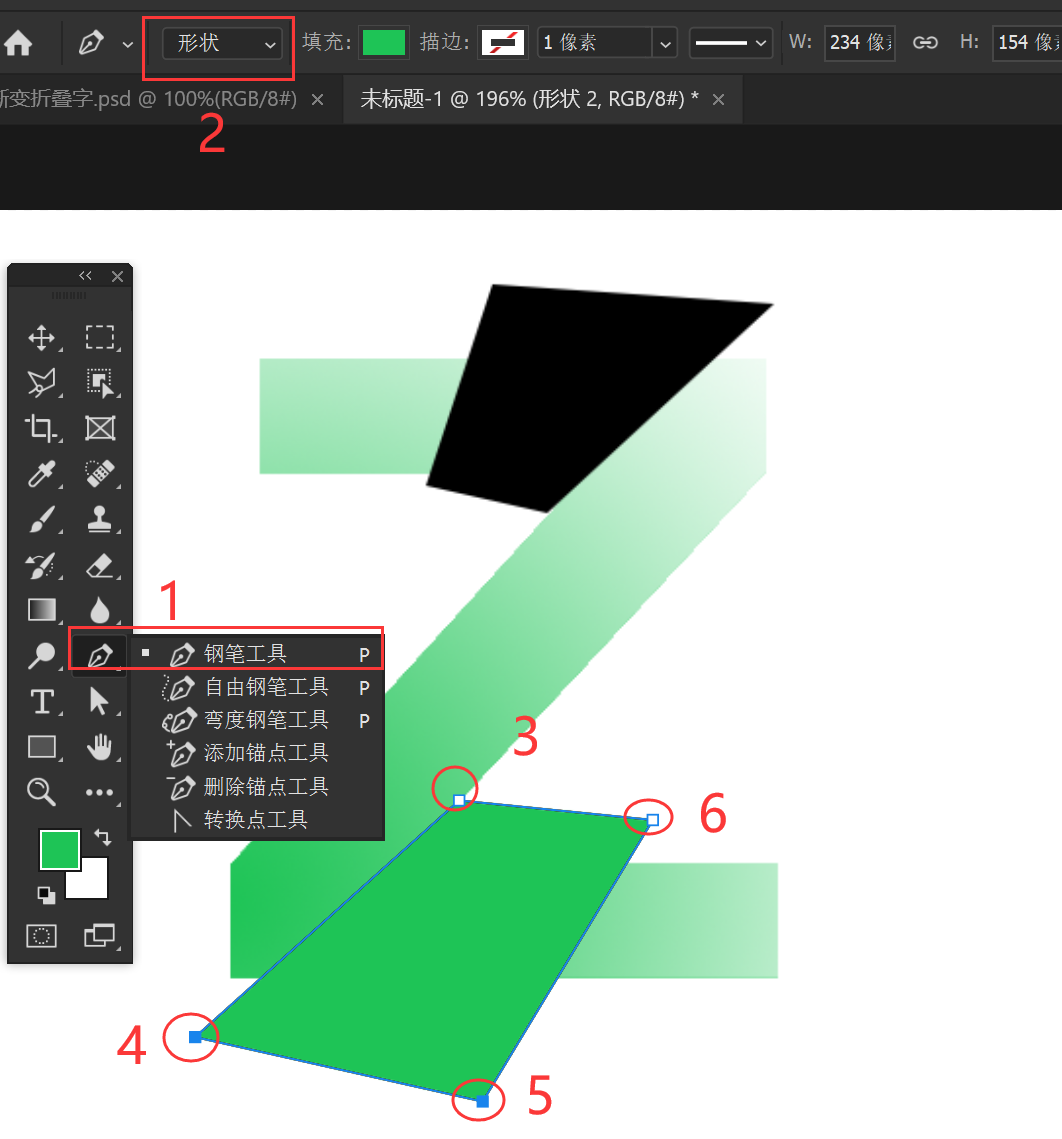1062x1139 pixels.
Task: Click the bottom anchor point of green shape
Action: (x=482, y=1101)
